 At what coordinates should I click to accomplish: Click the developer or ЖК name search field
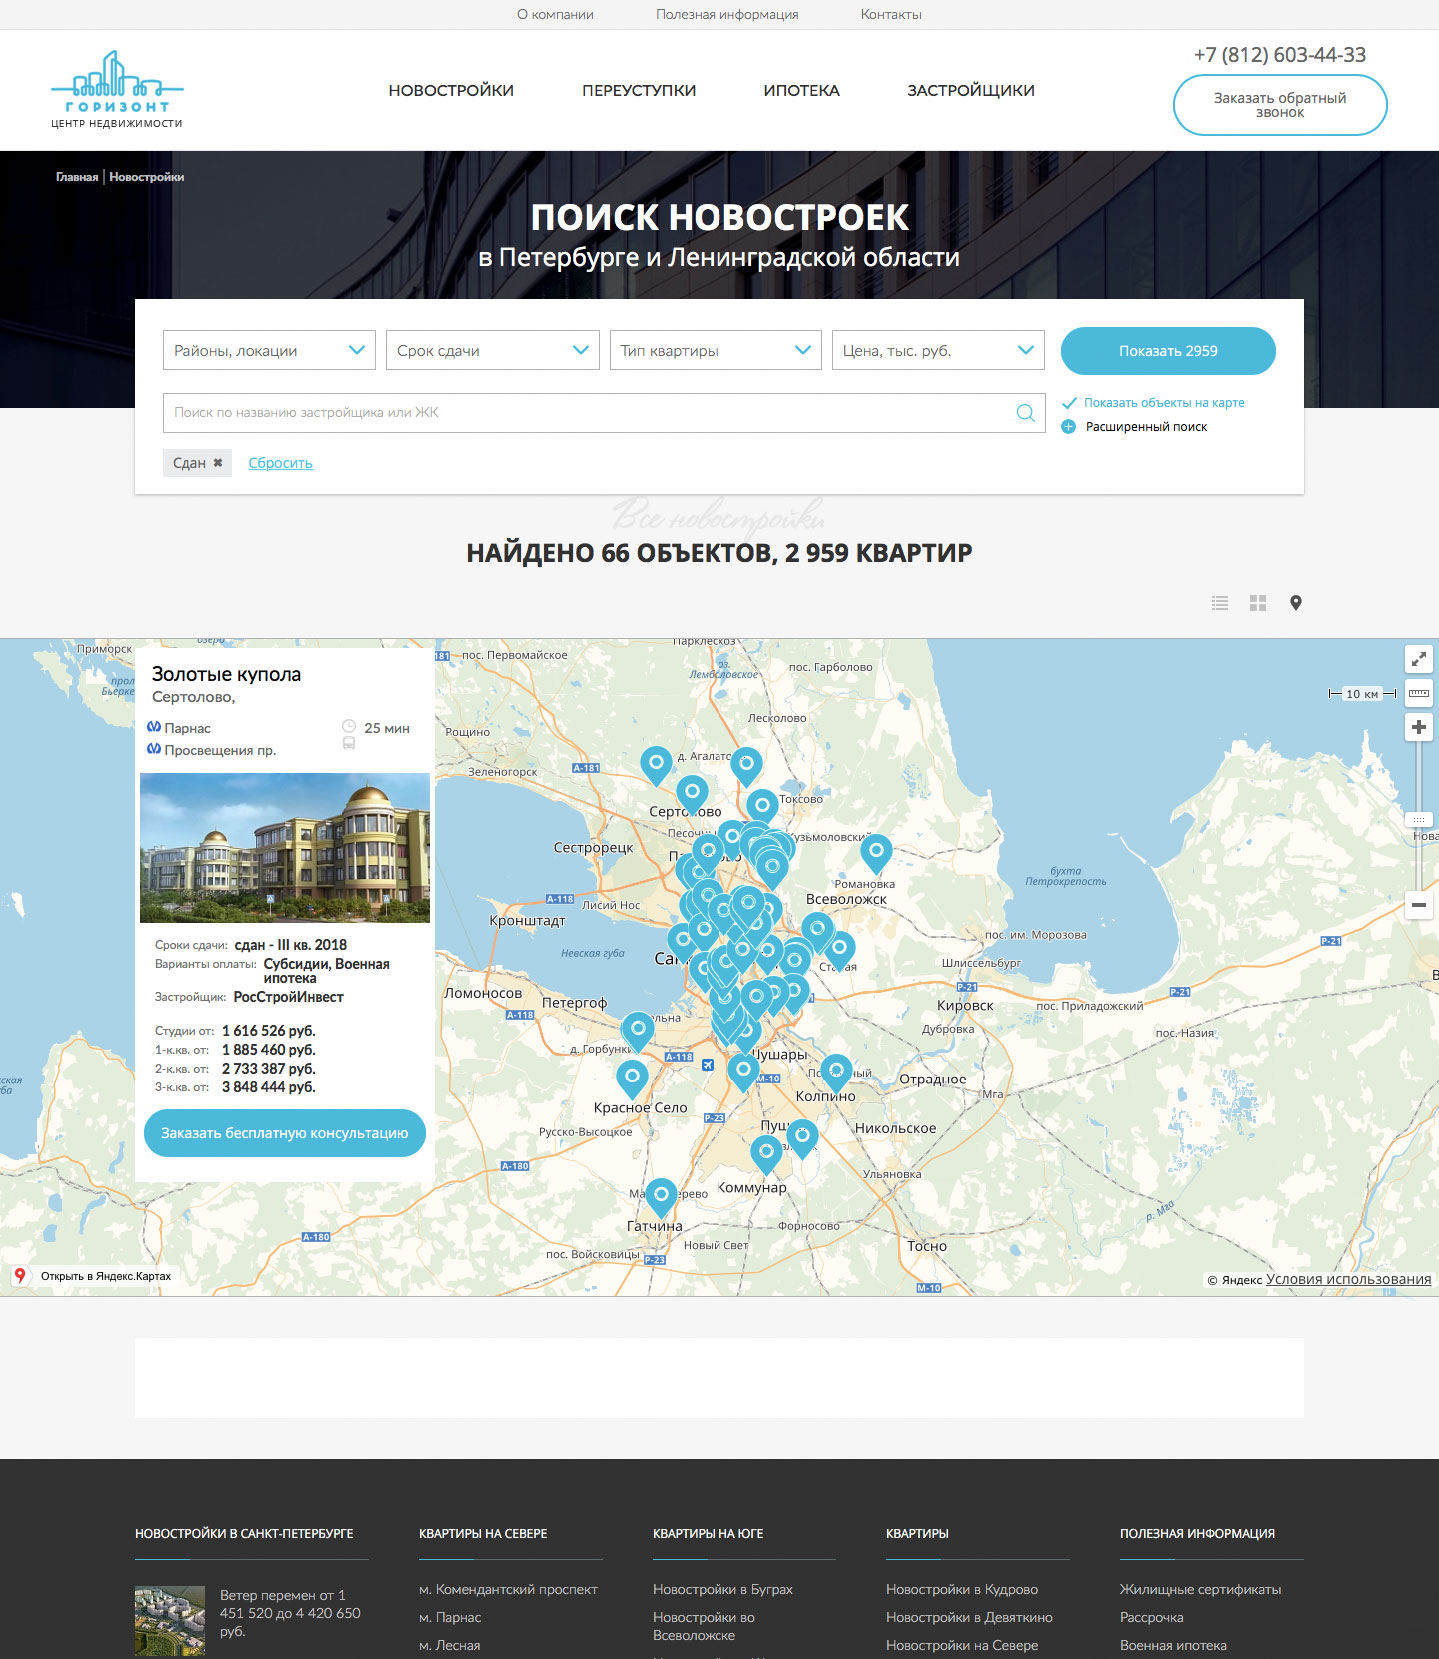click(x=604, y=413)
